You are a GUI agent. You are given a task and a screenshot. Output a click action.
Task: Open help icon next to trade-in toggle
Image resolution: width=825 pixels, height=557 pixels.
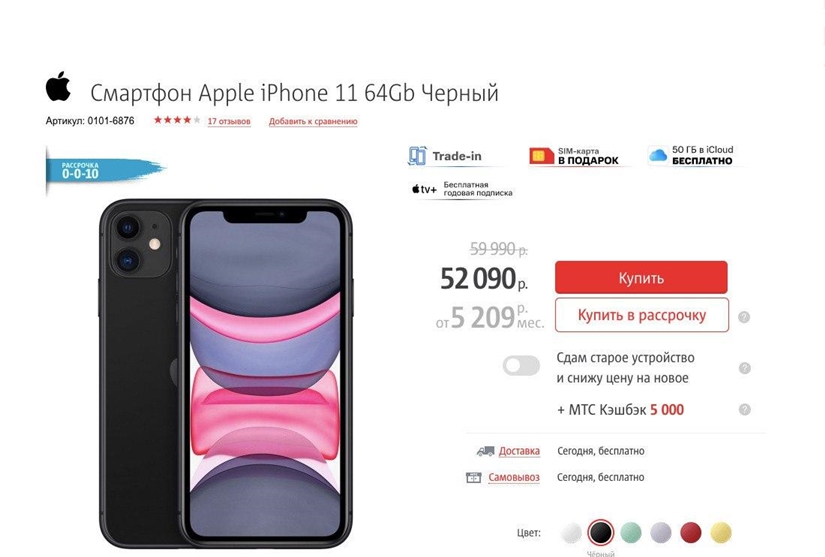(744, 368)
